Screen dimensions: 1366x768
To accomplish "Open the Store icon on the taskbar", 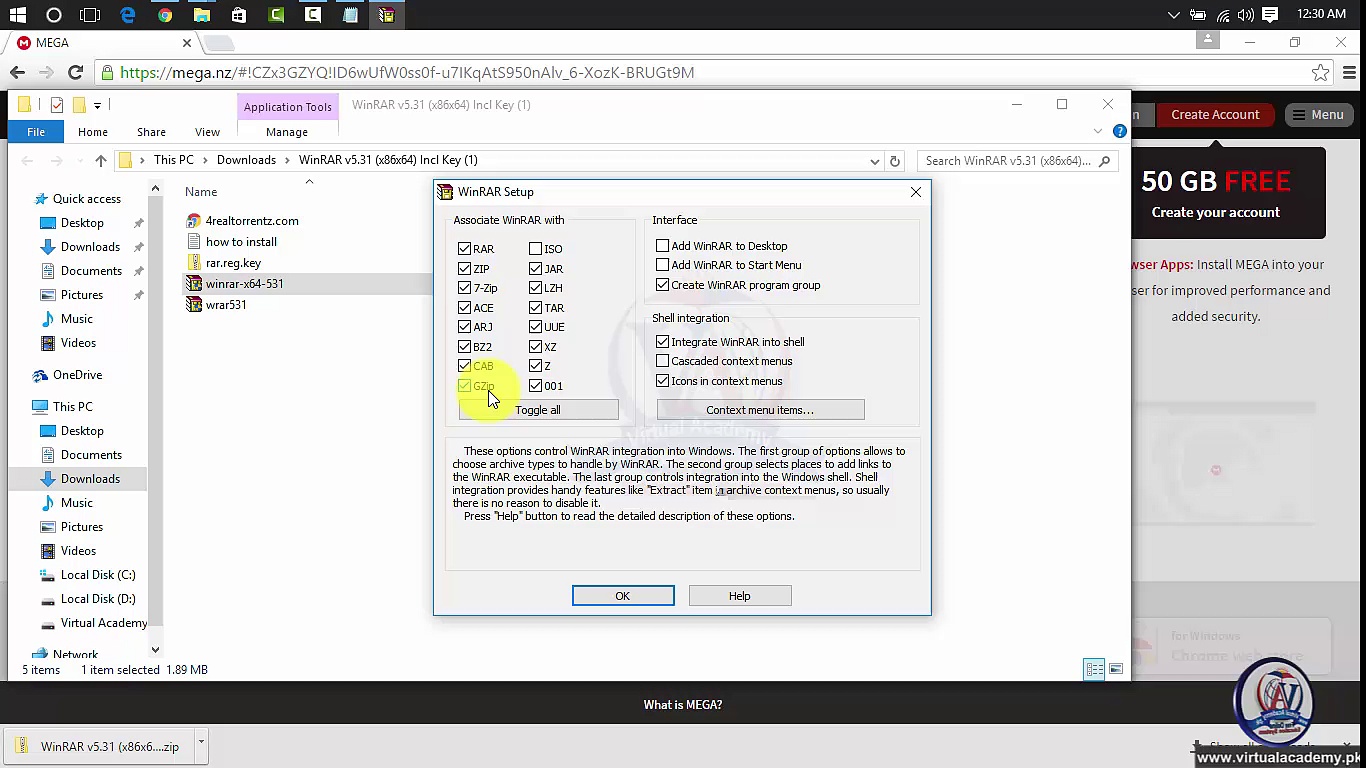I will pos(238,15).
